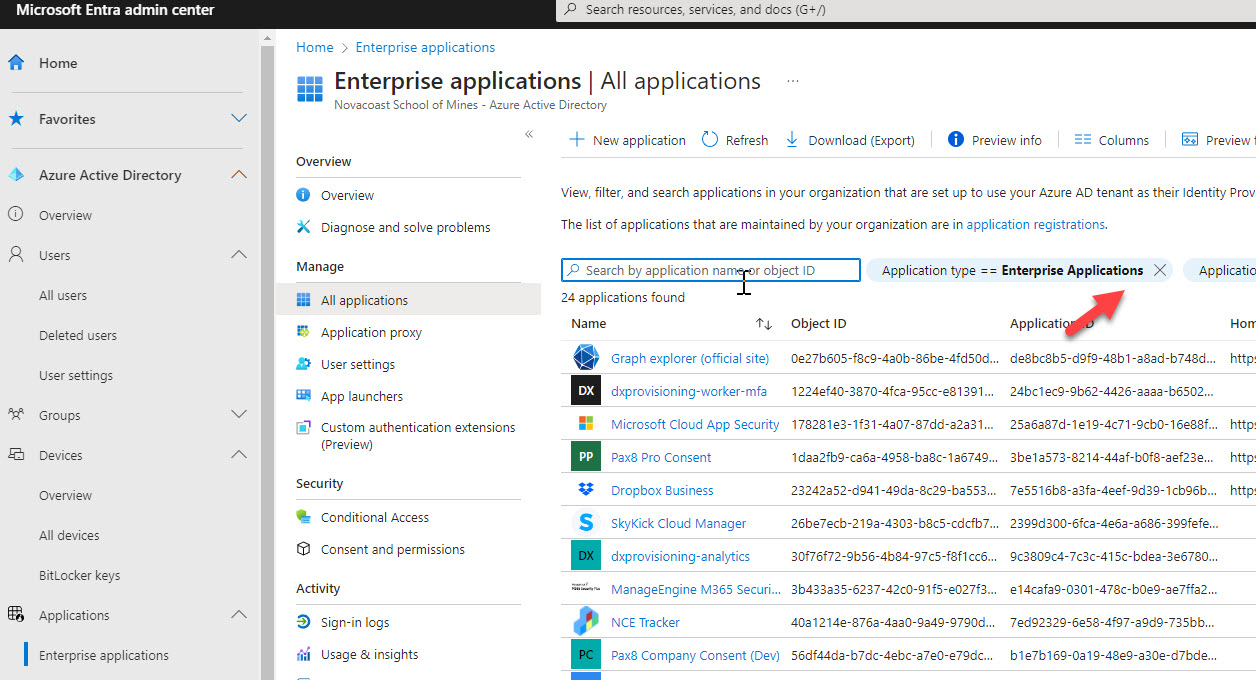The height and width of the screenshot is (680, 1256).
Task: Collapse the Azure Active Directory section
Action: coord(239,175)
